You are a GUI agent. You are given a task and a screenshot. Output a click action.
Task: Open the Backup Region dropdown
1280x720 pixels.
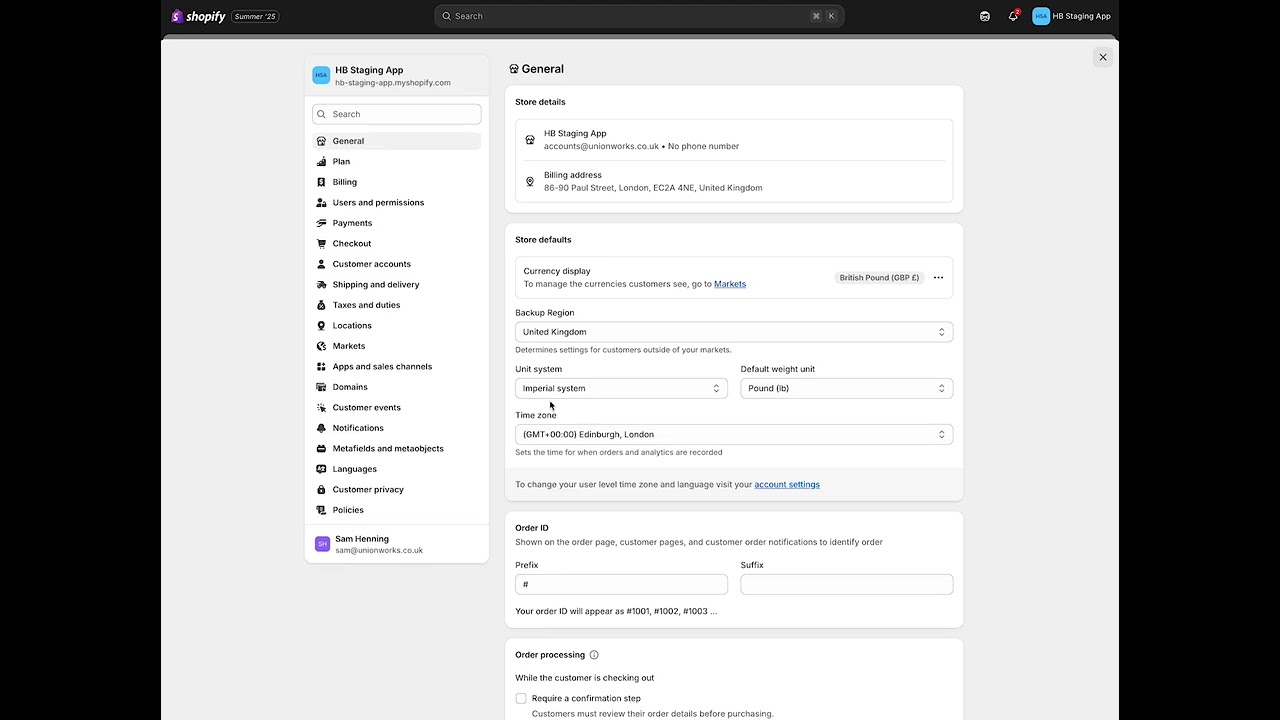point(734,332)
